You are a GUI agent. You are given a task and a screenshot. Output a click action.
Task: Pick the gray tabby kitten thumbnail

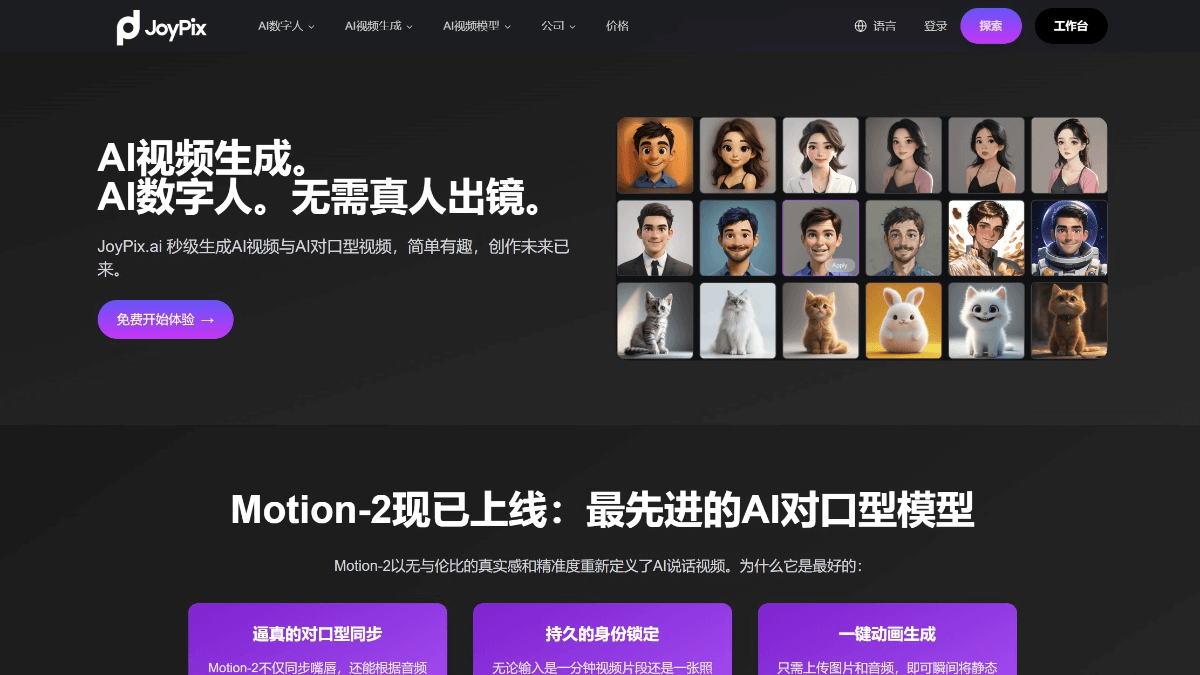(x=655, y=320)
